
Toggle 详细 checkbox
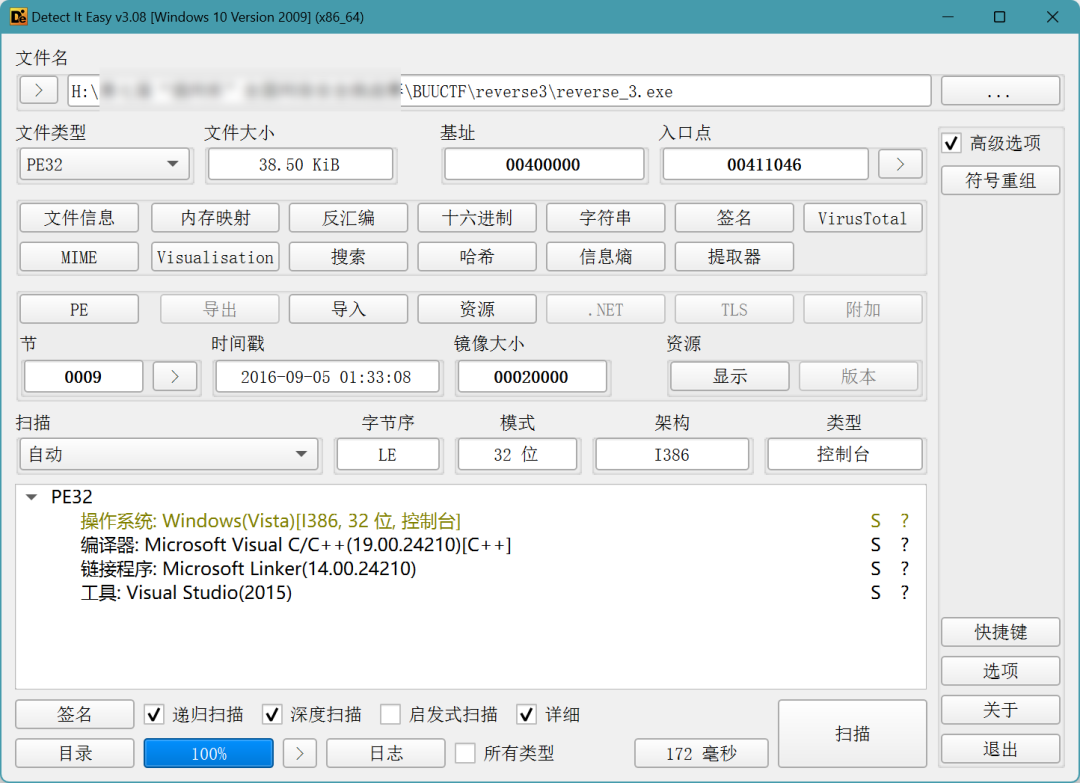(526, 714)
